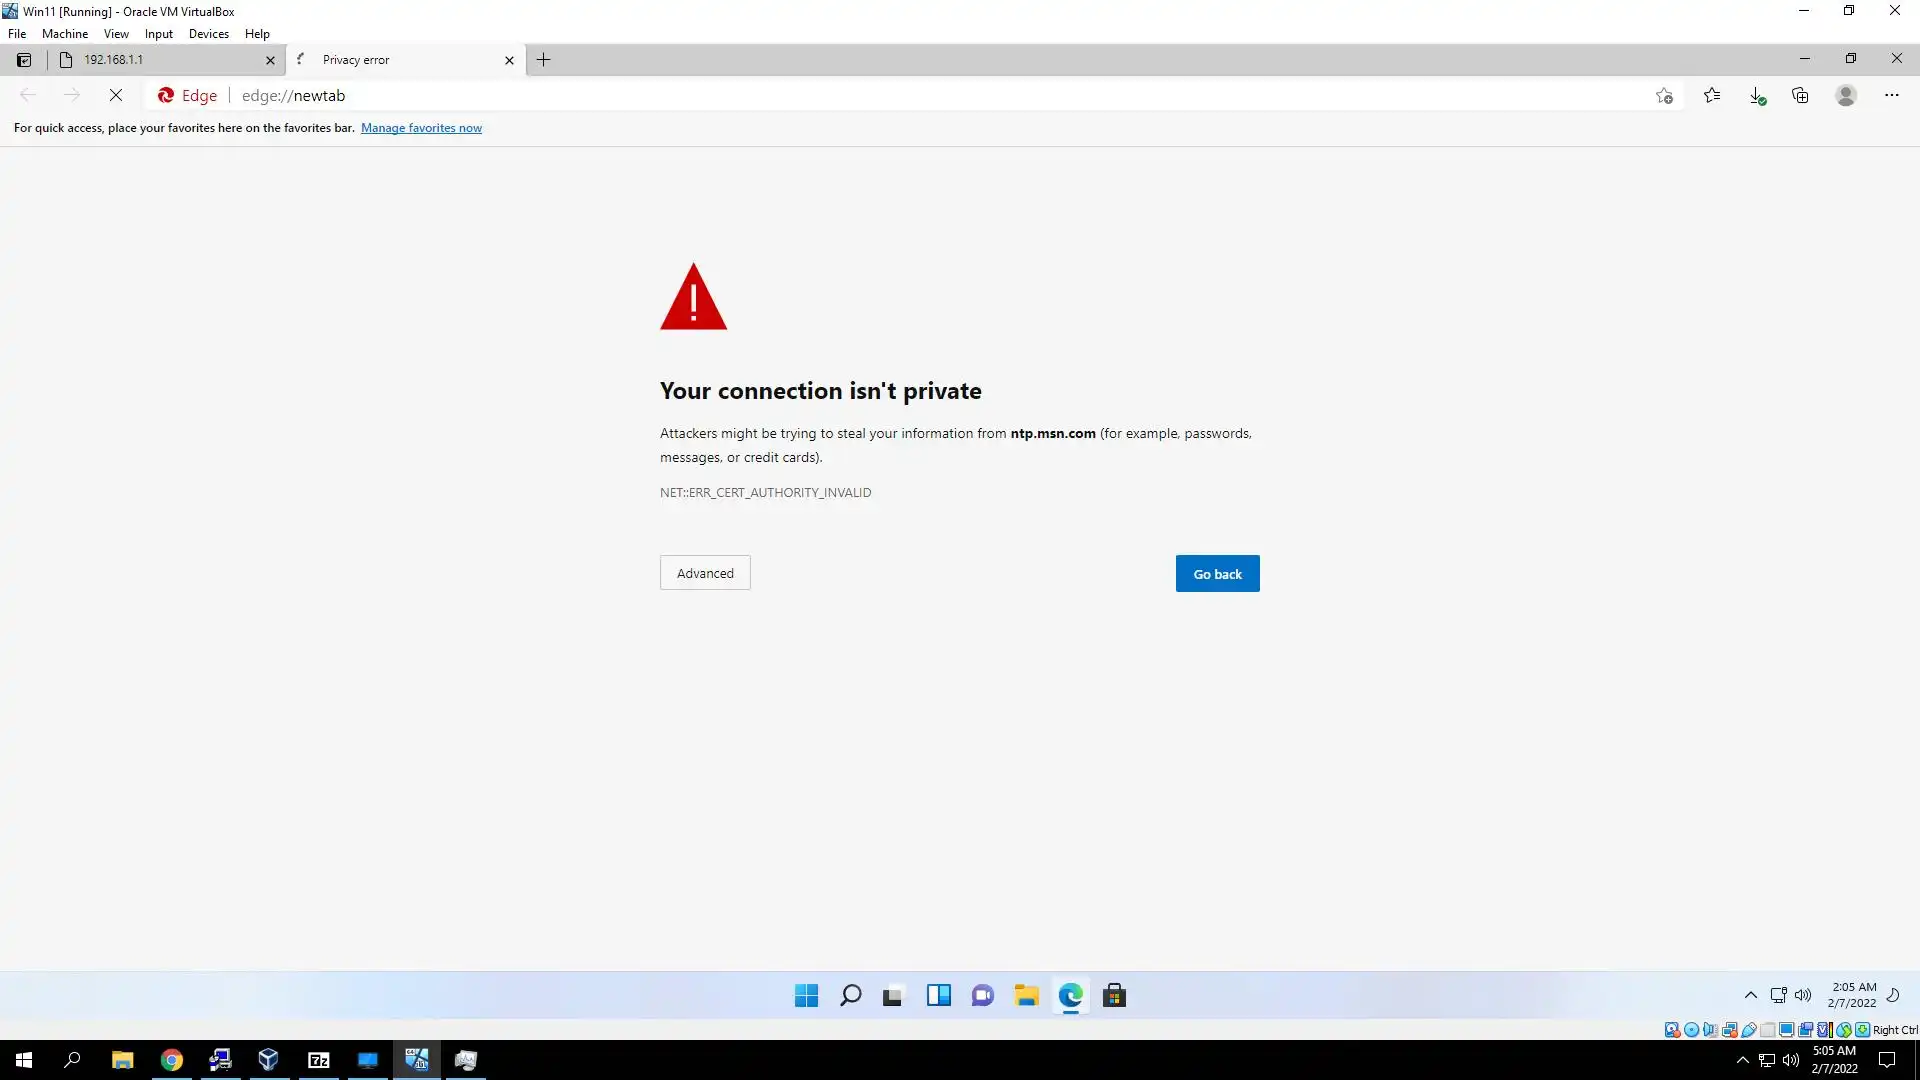This screenshot has height=1080, width=1920.
Task: Open Windows 11 Start button in VM
Action: (806, 995)
